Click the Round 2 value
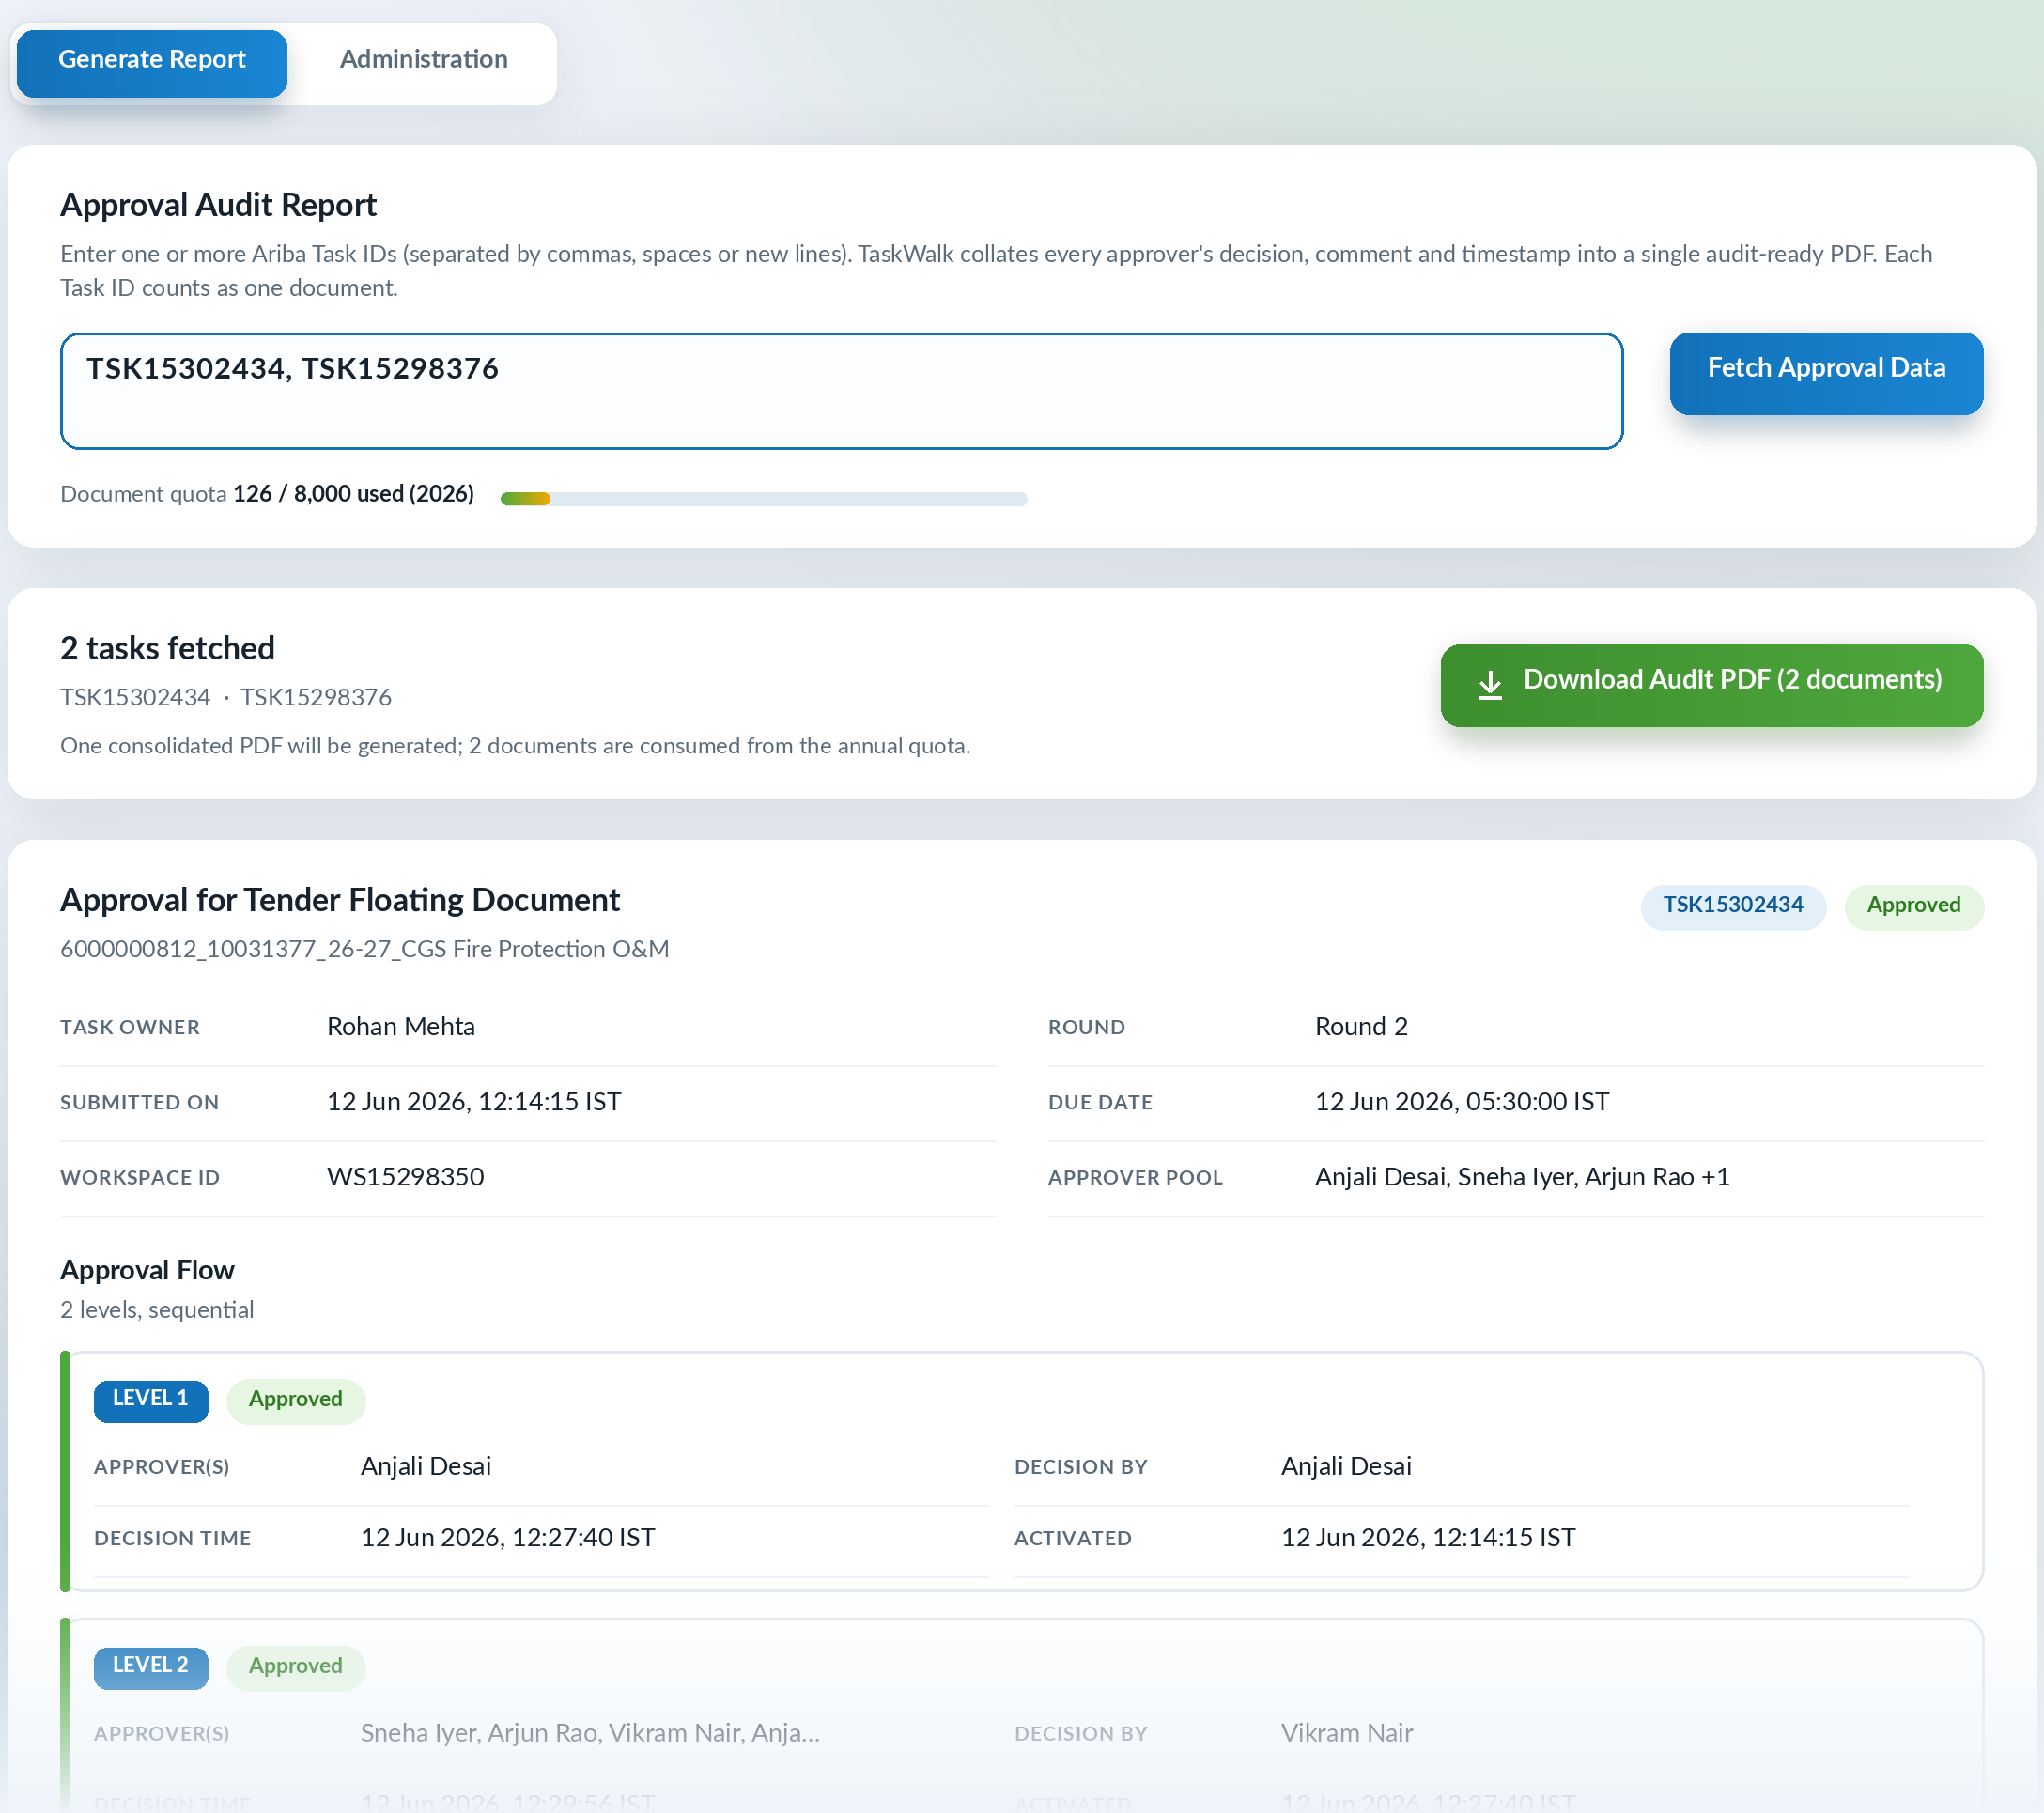The image size is (2044, 1813). click(1361, 1027)
